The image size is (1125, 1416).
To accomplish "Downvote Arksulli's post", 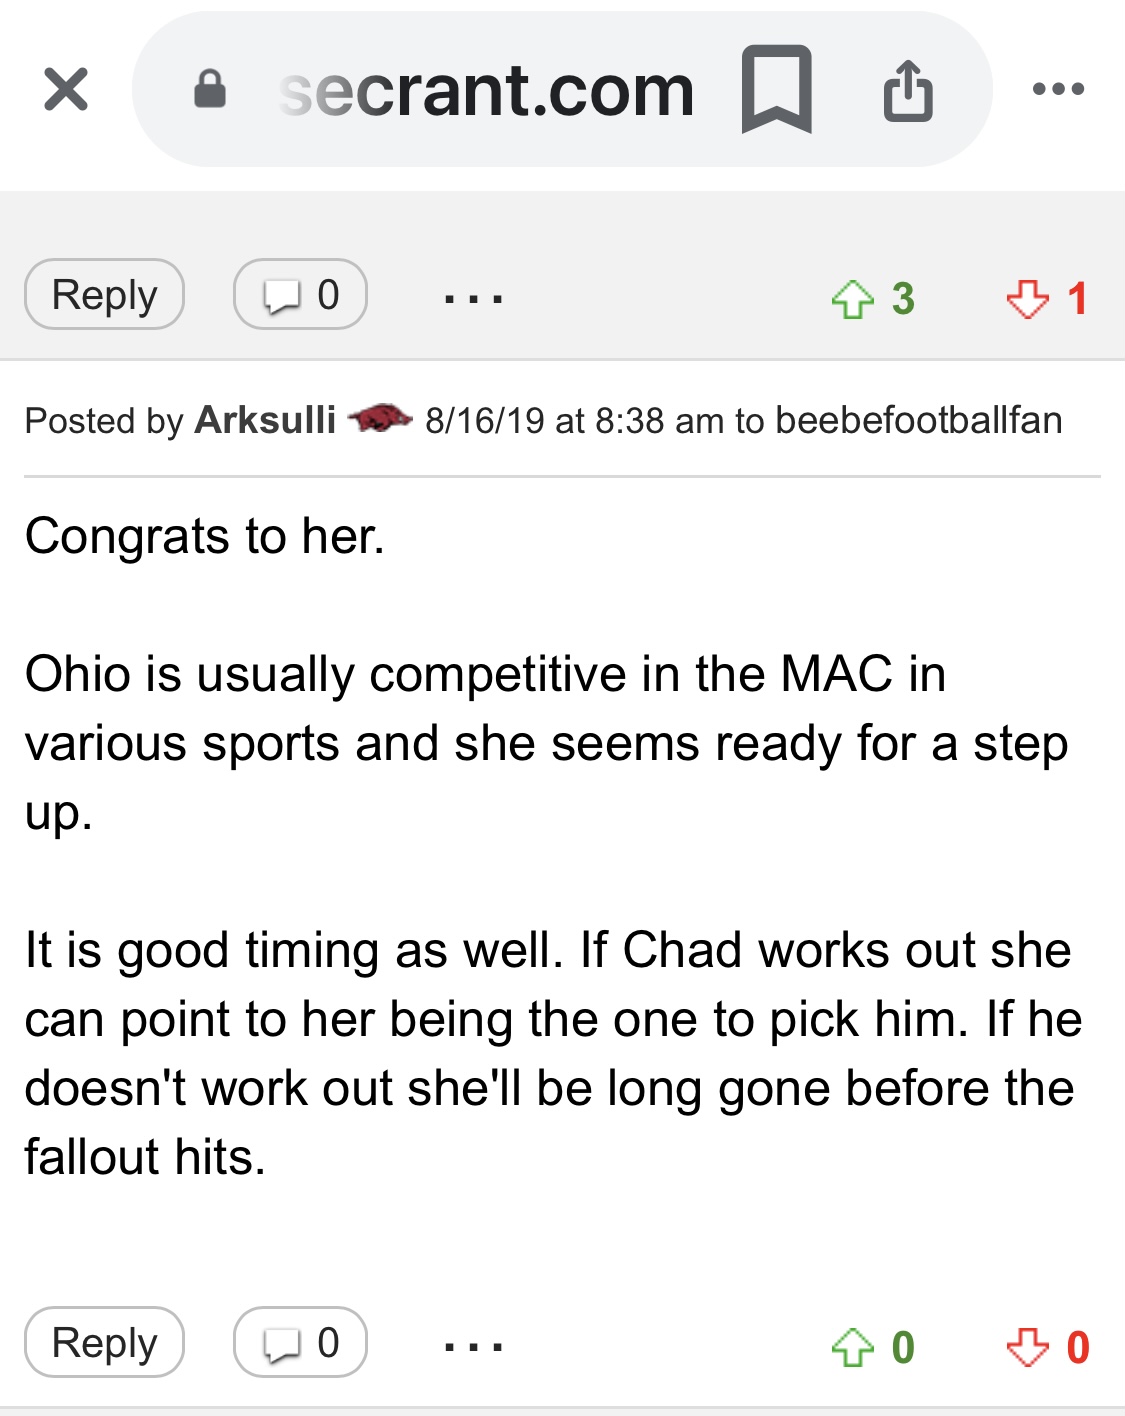I will [1028, 1347].
